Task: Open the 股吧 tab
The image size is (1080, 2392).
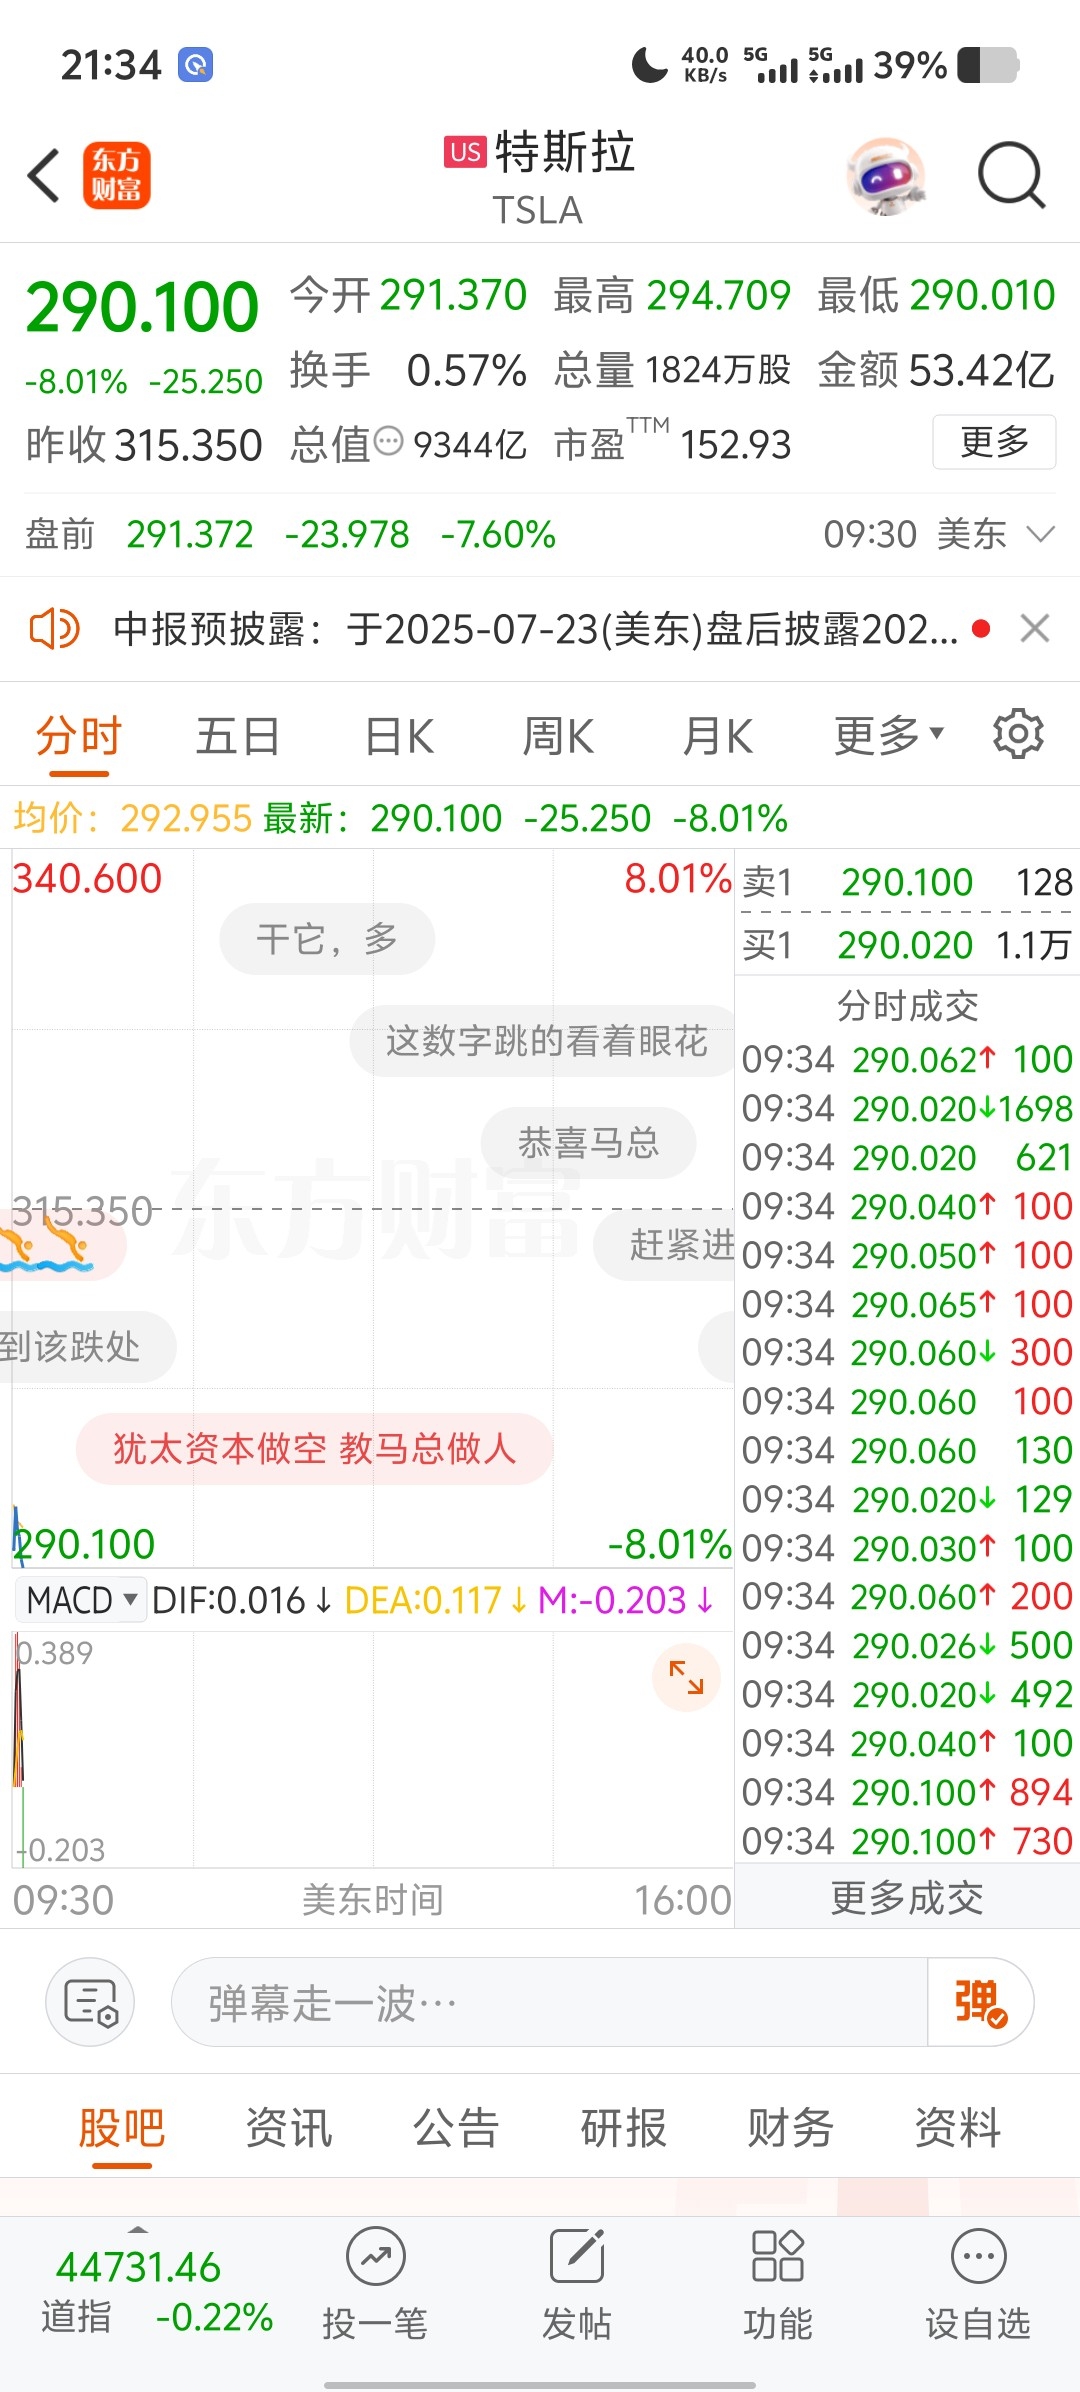Action: (122, 2128)
